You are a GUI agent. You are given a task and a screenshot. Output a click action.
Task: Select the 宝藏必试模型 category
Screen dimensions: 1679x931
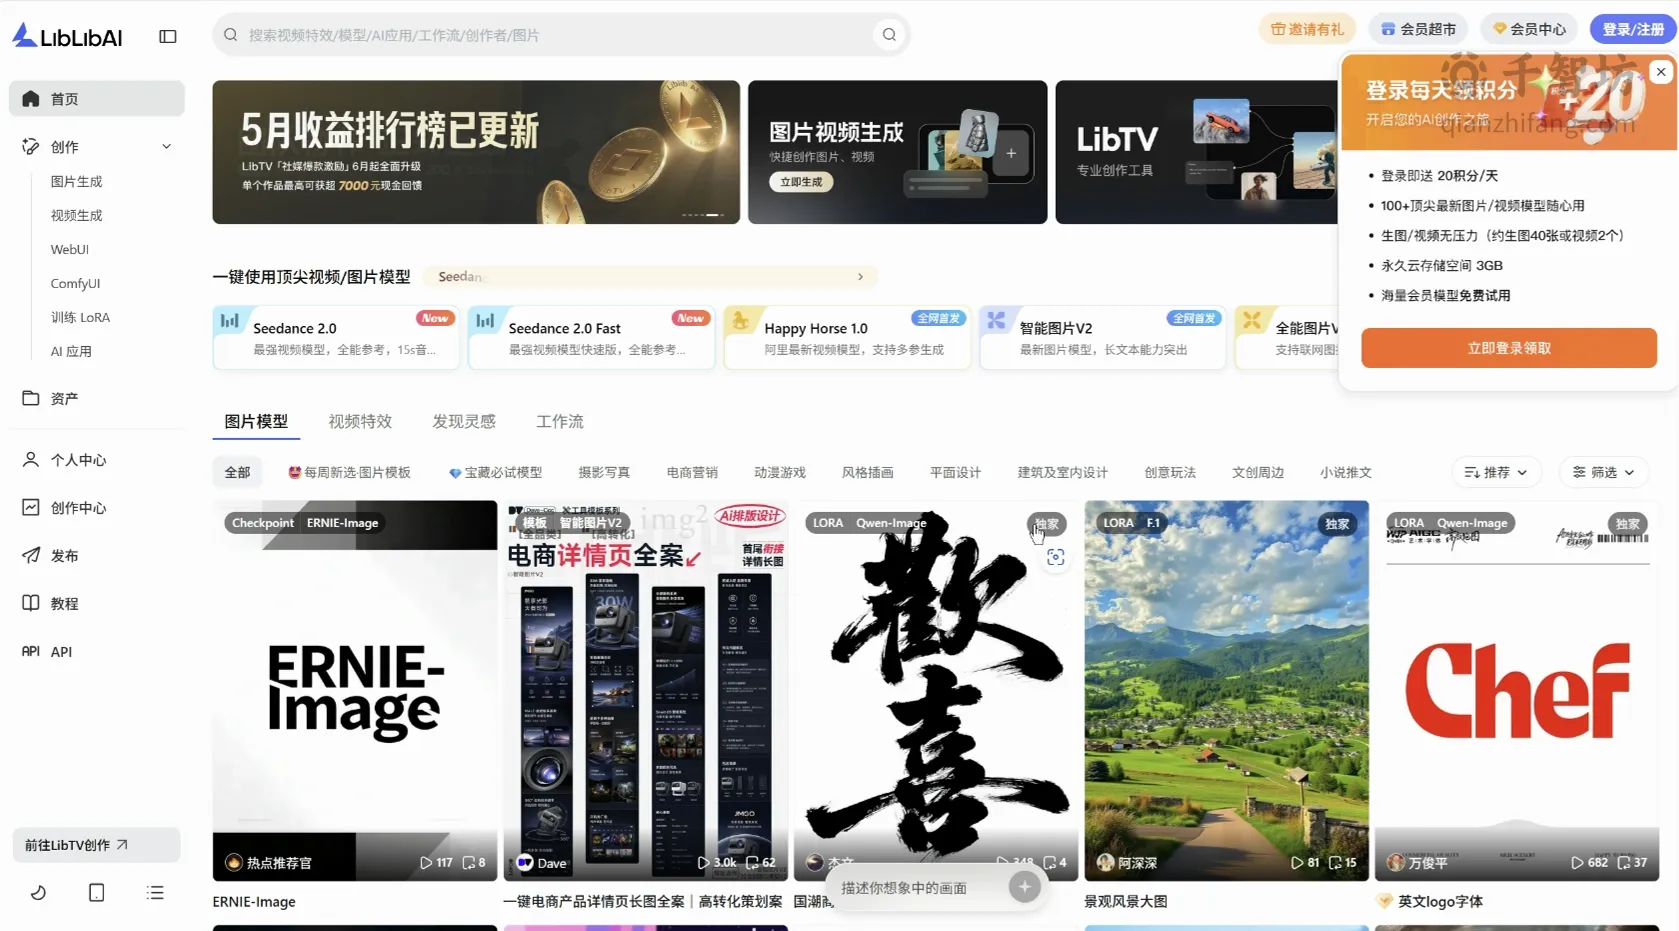[x=495, y=473]
